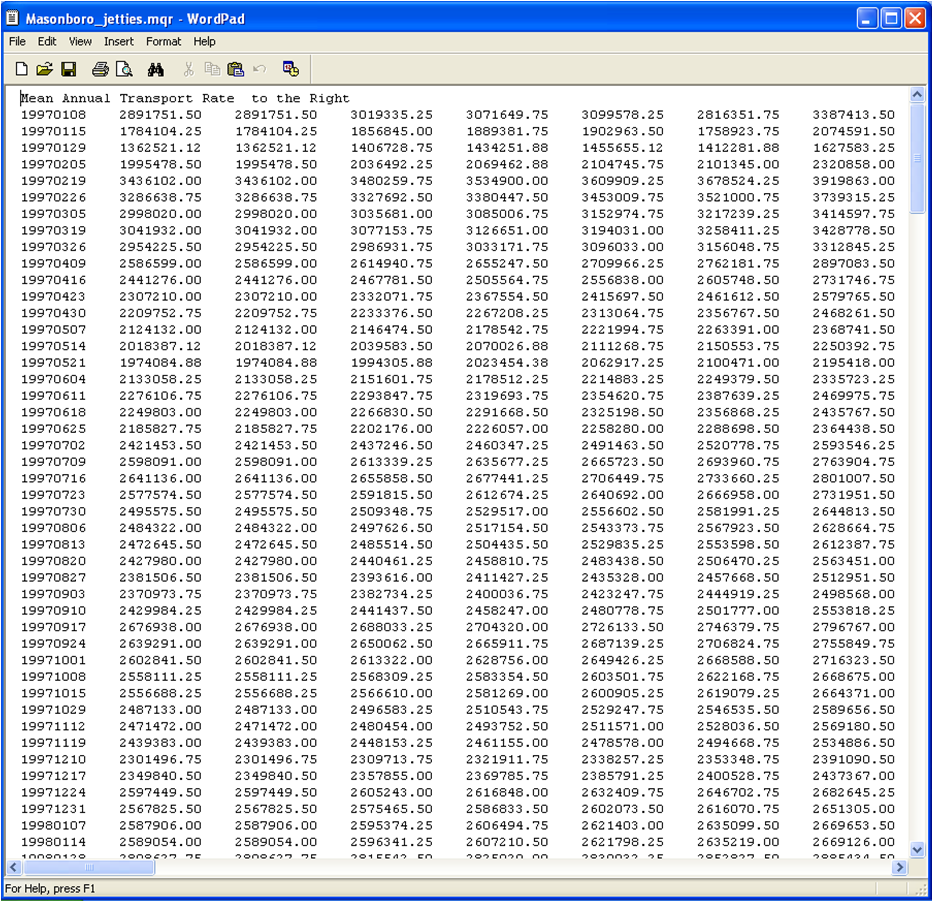Click the Undo arrow icon

point(259,70)
